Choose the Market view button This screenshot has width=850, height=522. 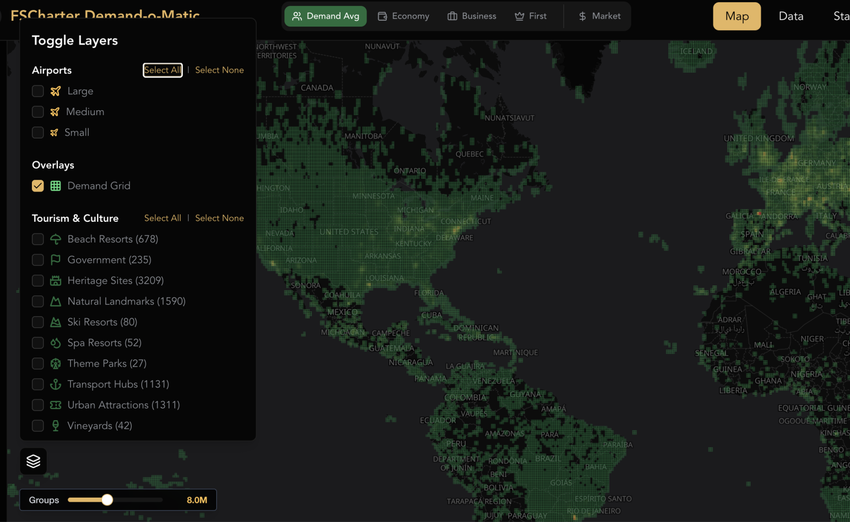point(599,16)
